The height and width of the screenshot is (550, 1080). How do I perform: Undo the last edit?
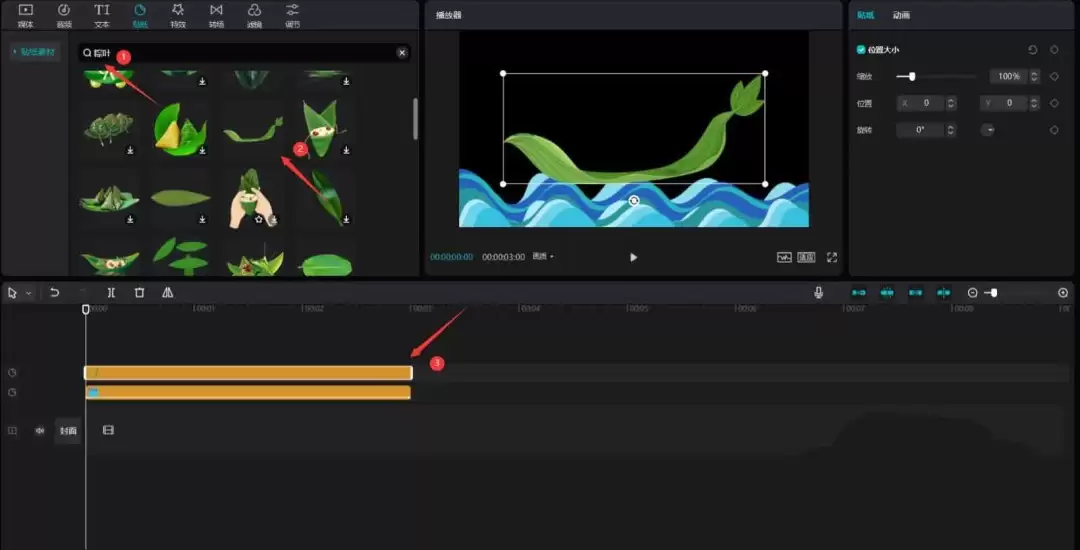(x=54, y=293)
